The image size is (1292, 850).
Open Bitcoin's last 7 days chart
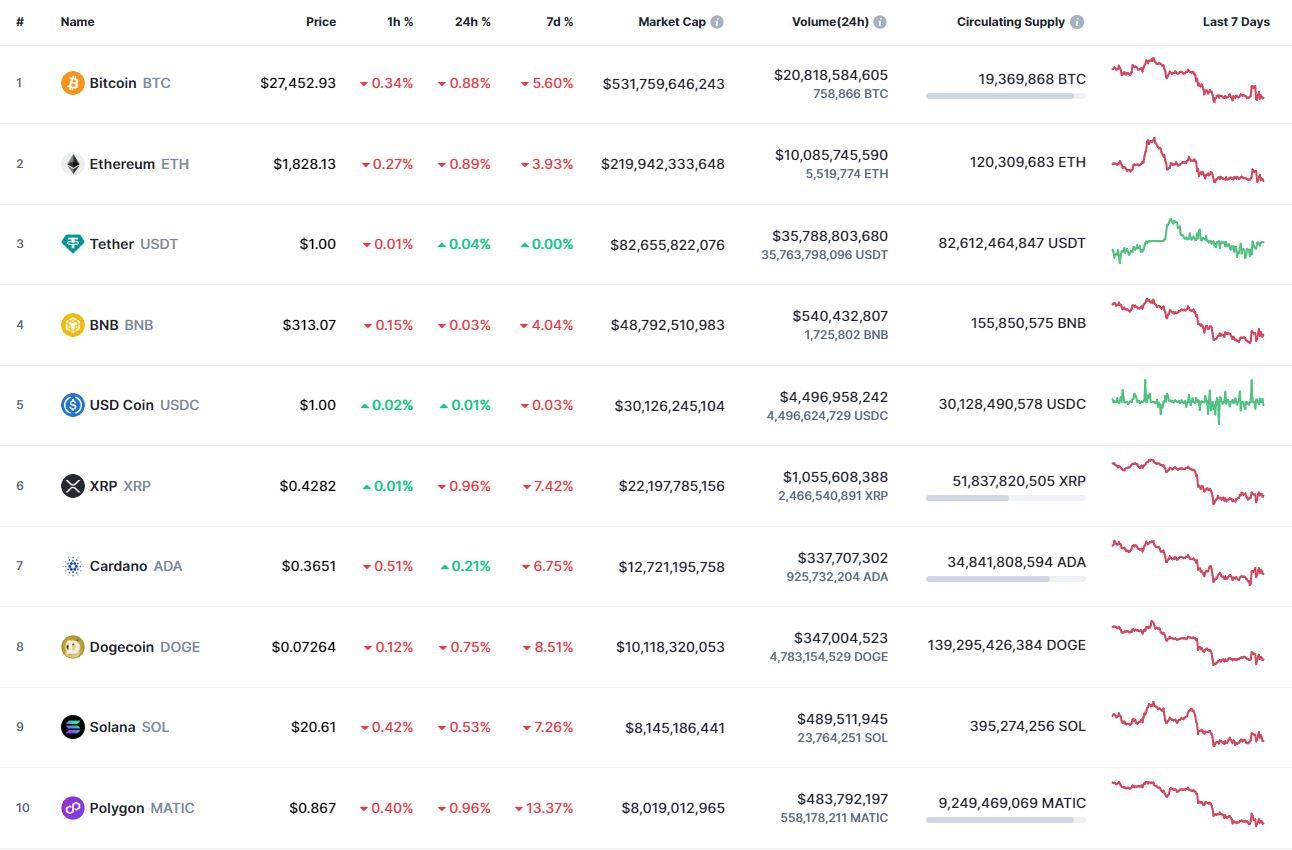(x=1187, y=81)
